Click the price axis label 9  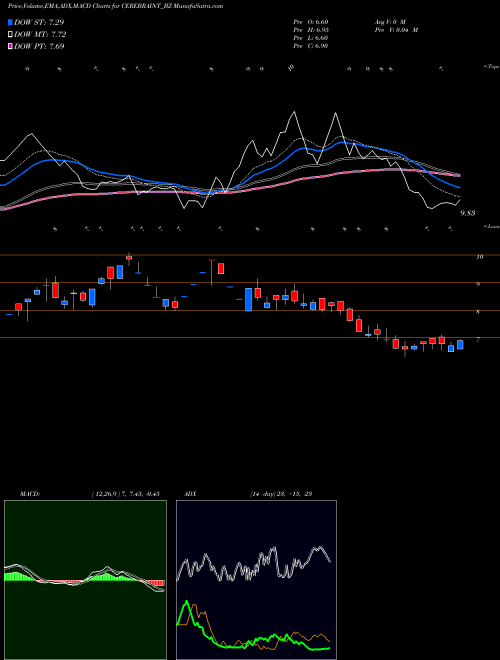click(478, 285)
